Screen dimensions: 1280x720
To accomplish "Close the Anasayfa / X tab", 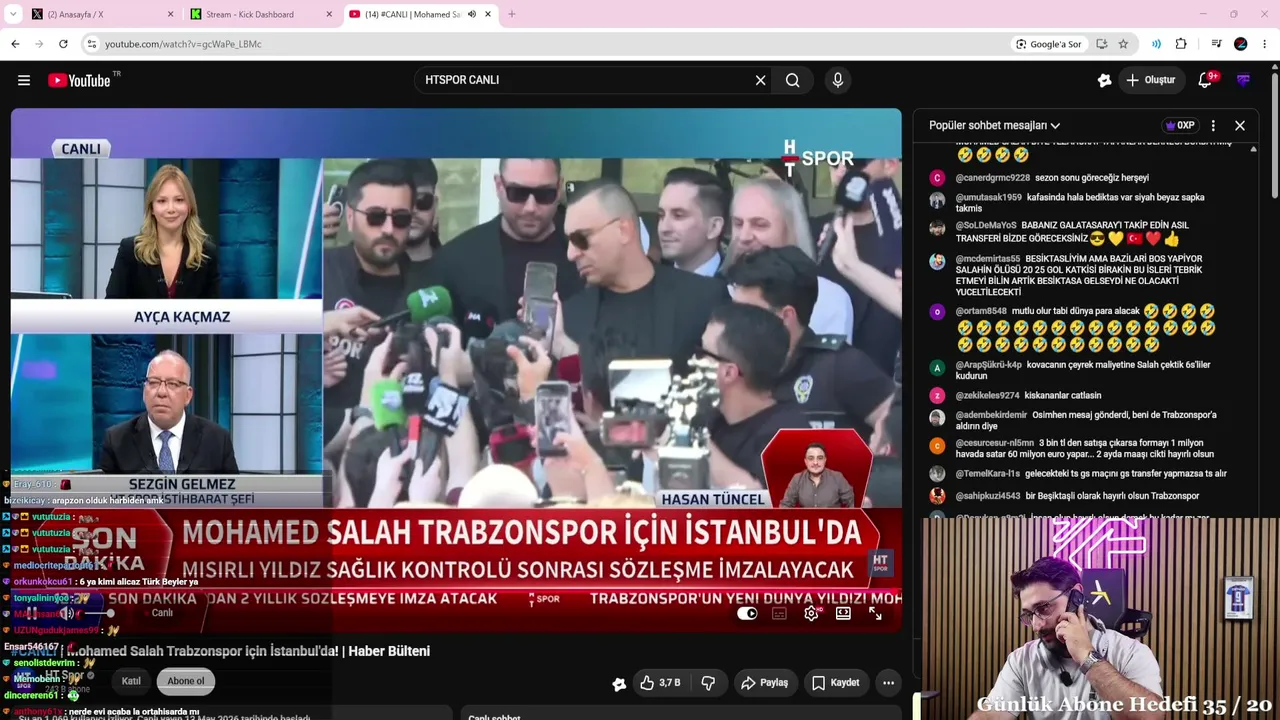I will pyautogui.click(x=170, y=14).
